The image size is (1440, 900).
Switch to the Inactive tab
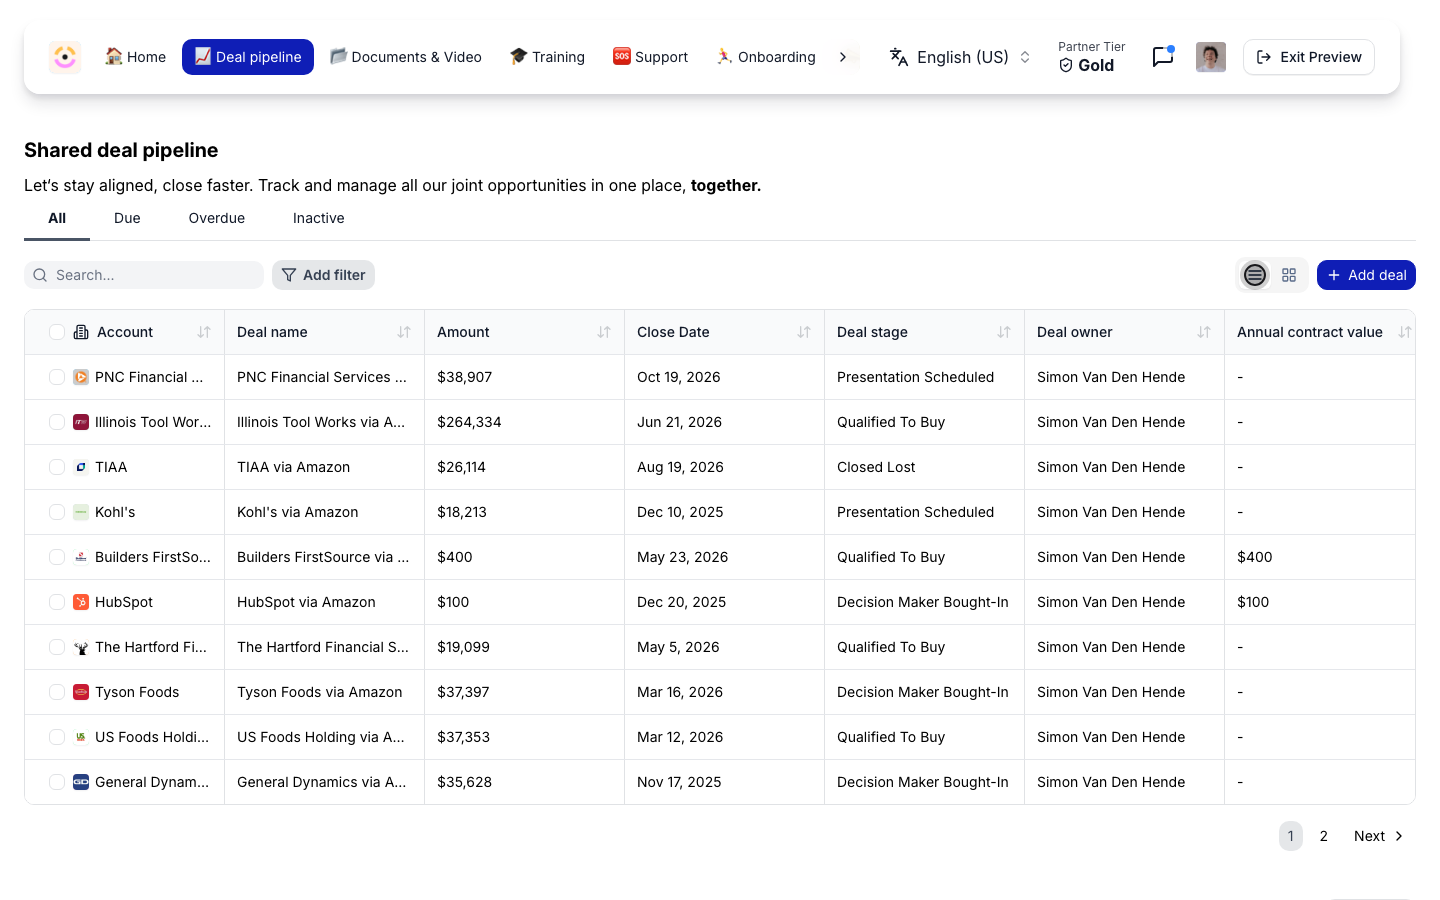point(319,218)
